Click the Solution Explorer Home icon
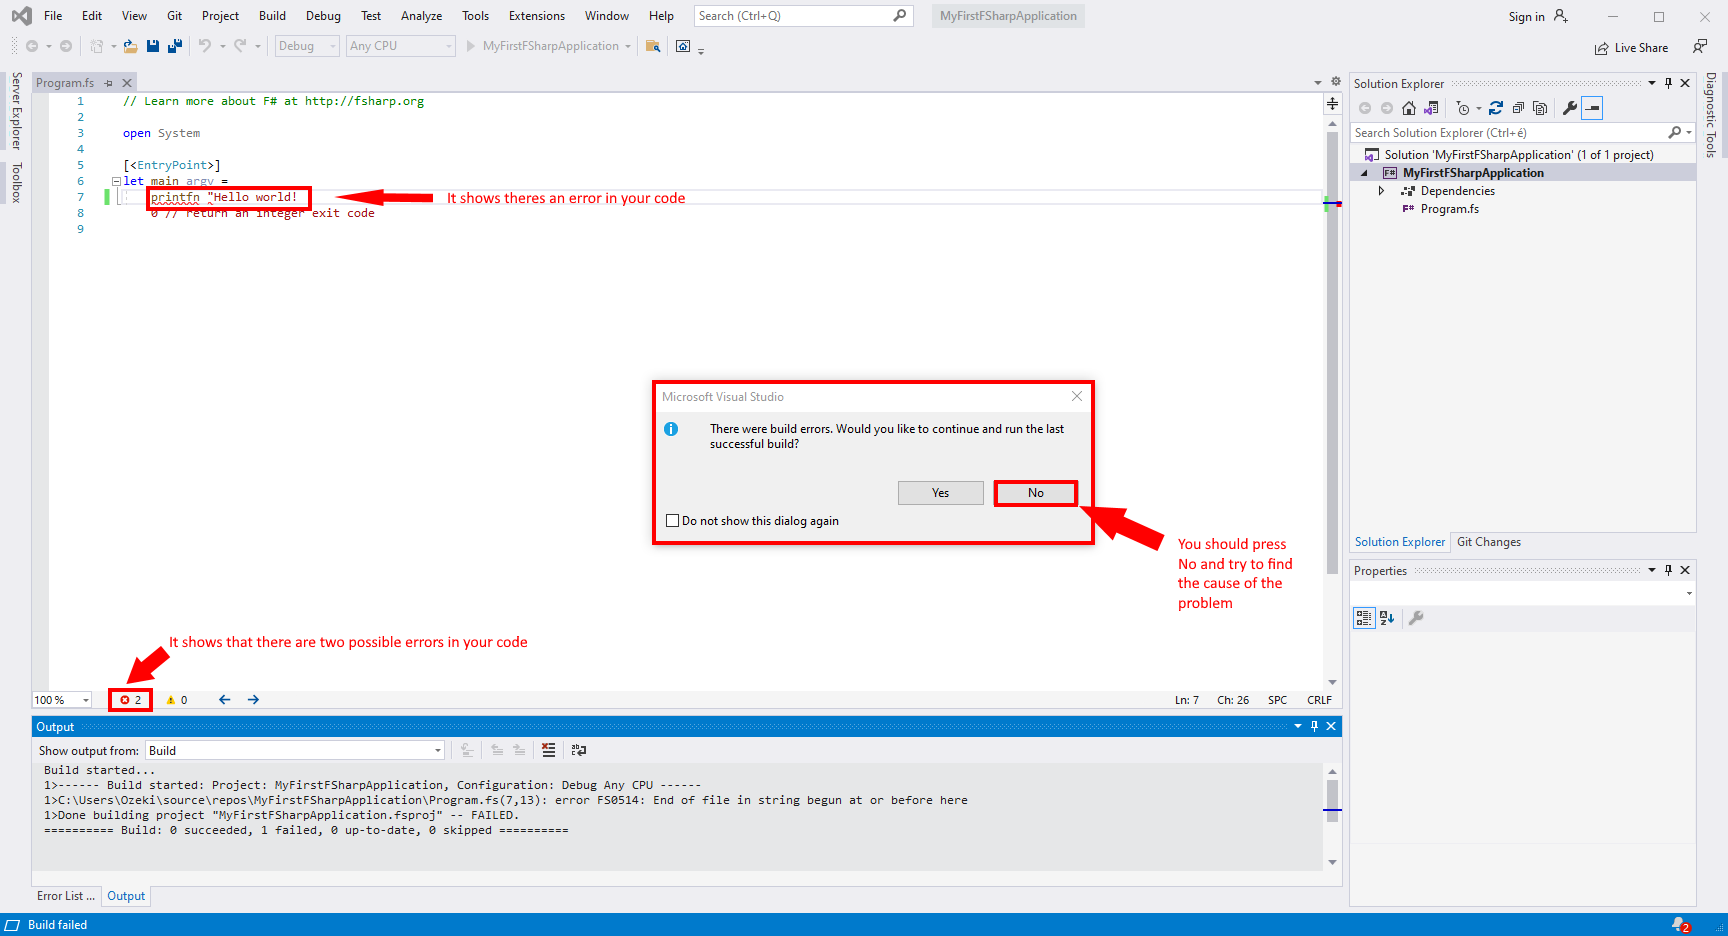 click(x=1409, y=108)
